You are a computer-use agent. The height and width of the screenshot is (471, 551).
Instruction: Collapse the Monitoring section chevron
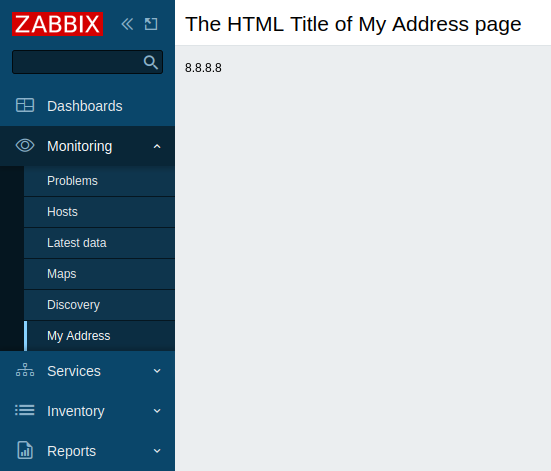click(157, 146)
